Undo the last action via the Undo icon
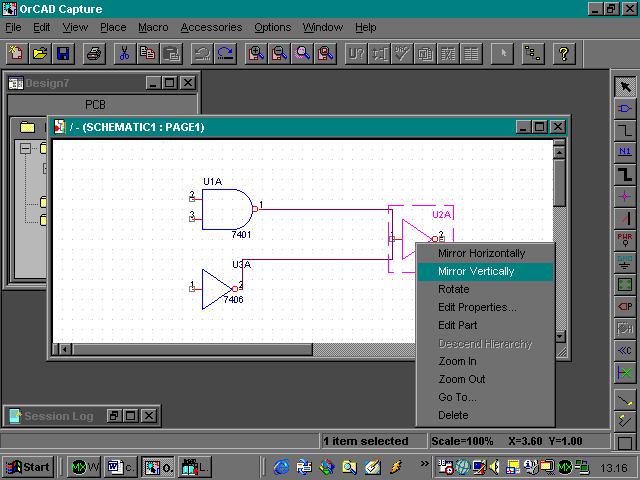The width and height of the screenshot is (640, 480). [x=202, y=53]
